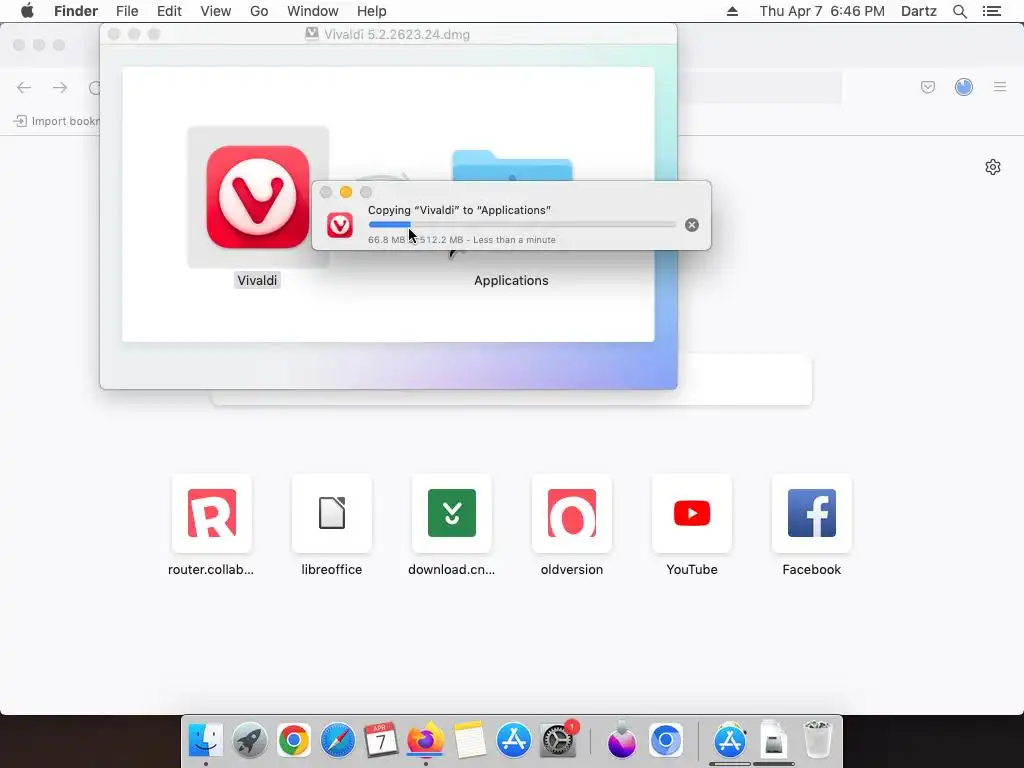
Task: Open Google Chrome from the Dock
Action: [x=294, y=741]
